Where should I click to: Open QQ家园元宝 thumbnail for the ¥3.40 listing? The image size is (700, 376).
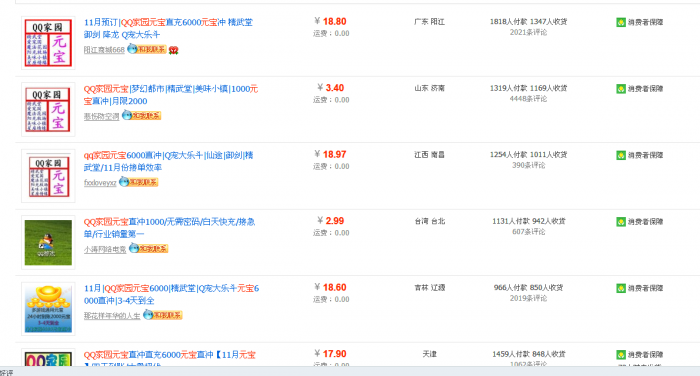click(x=48, y=109)
